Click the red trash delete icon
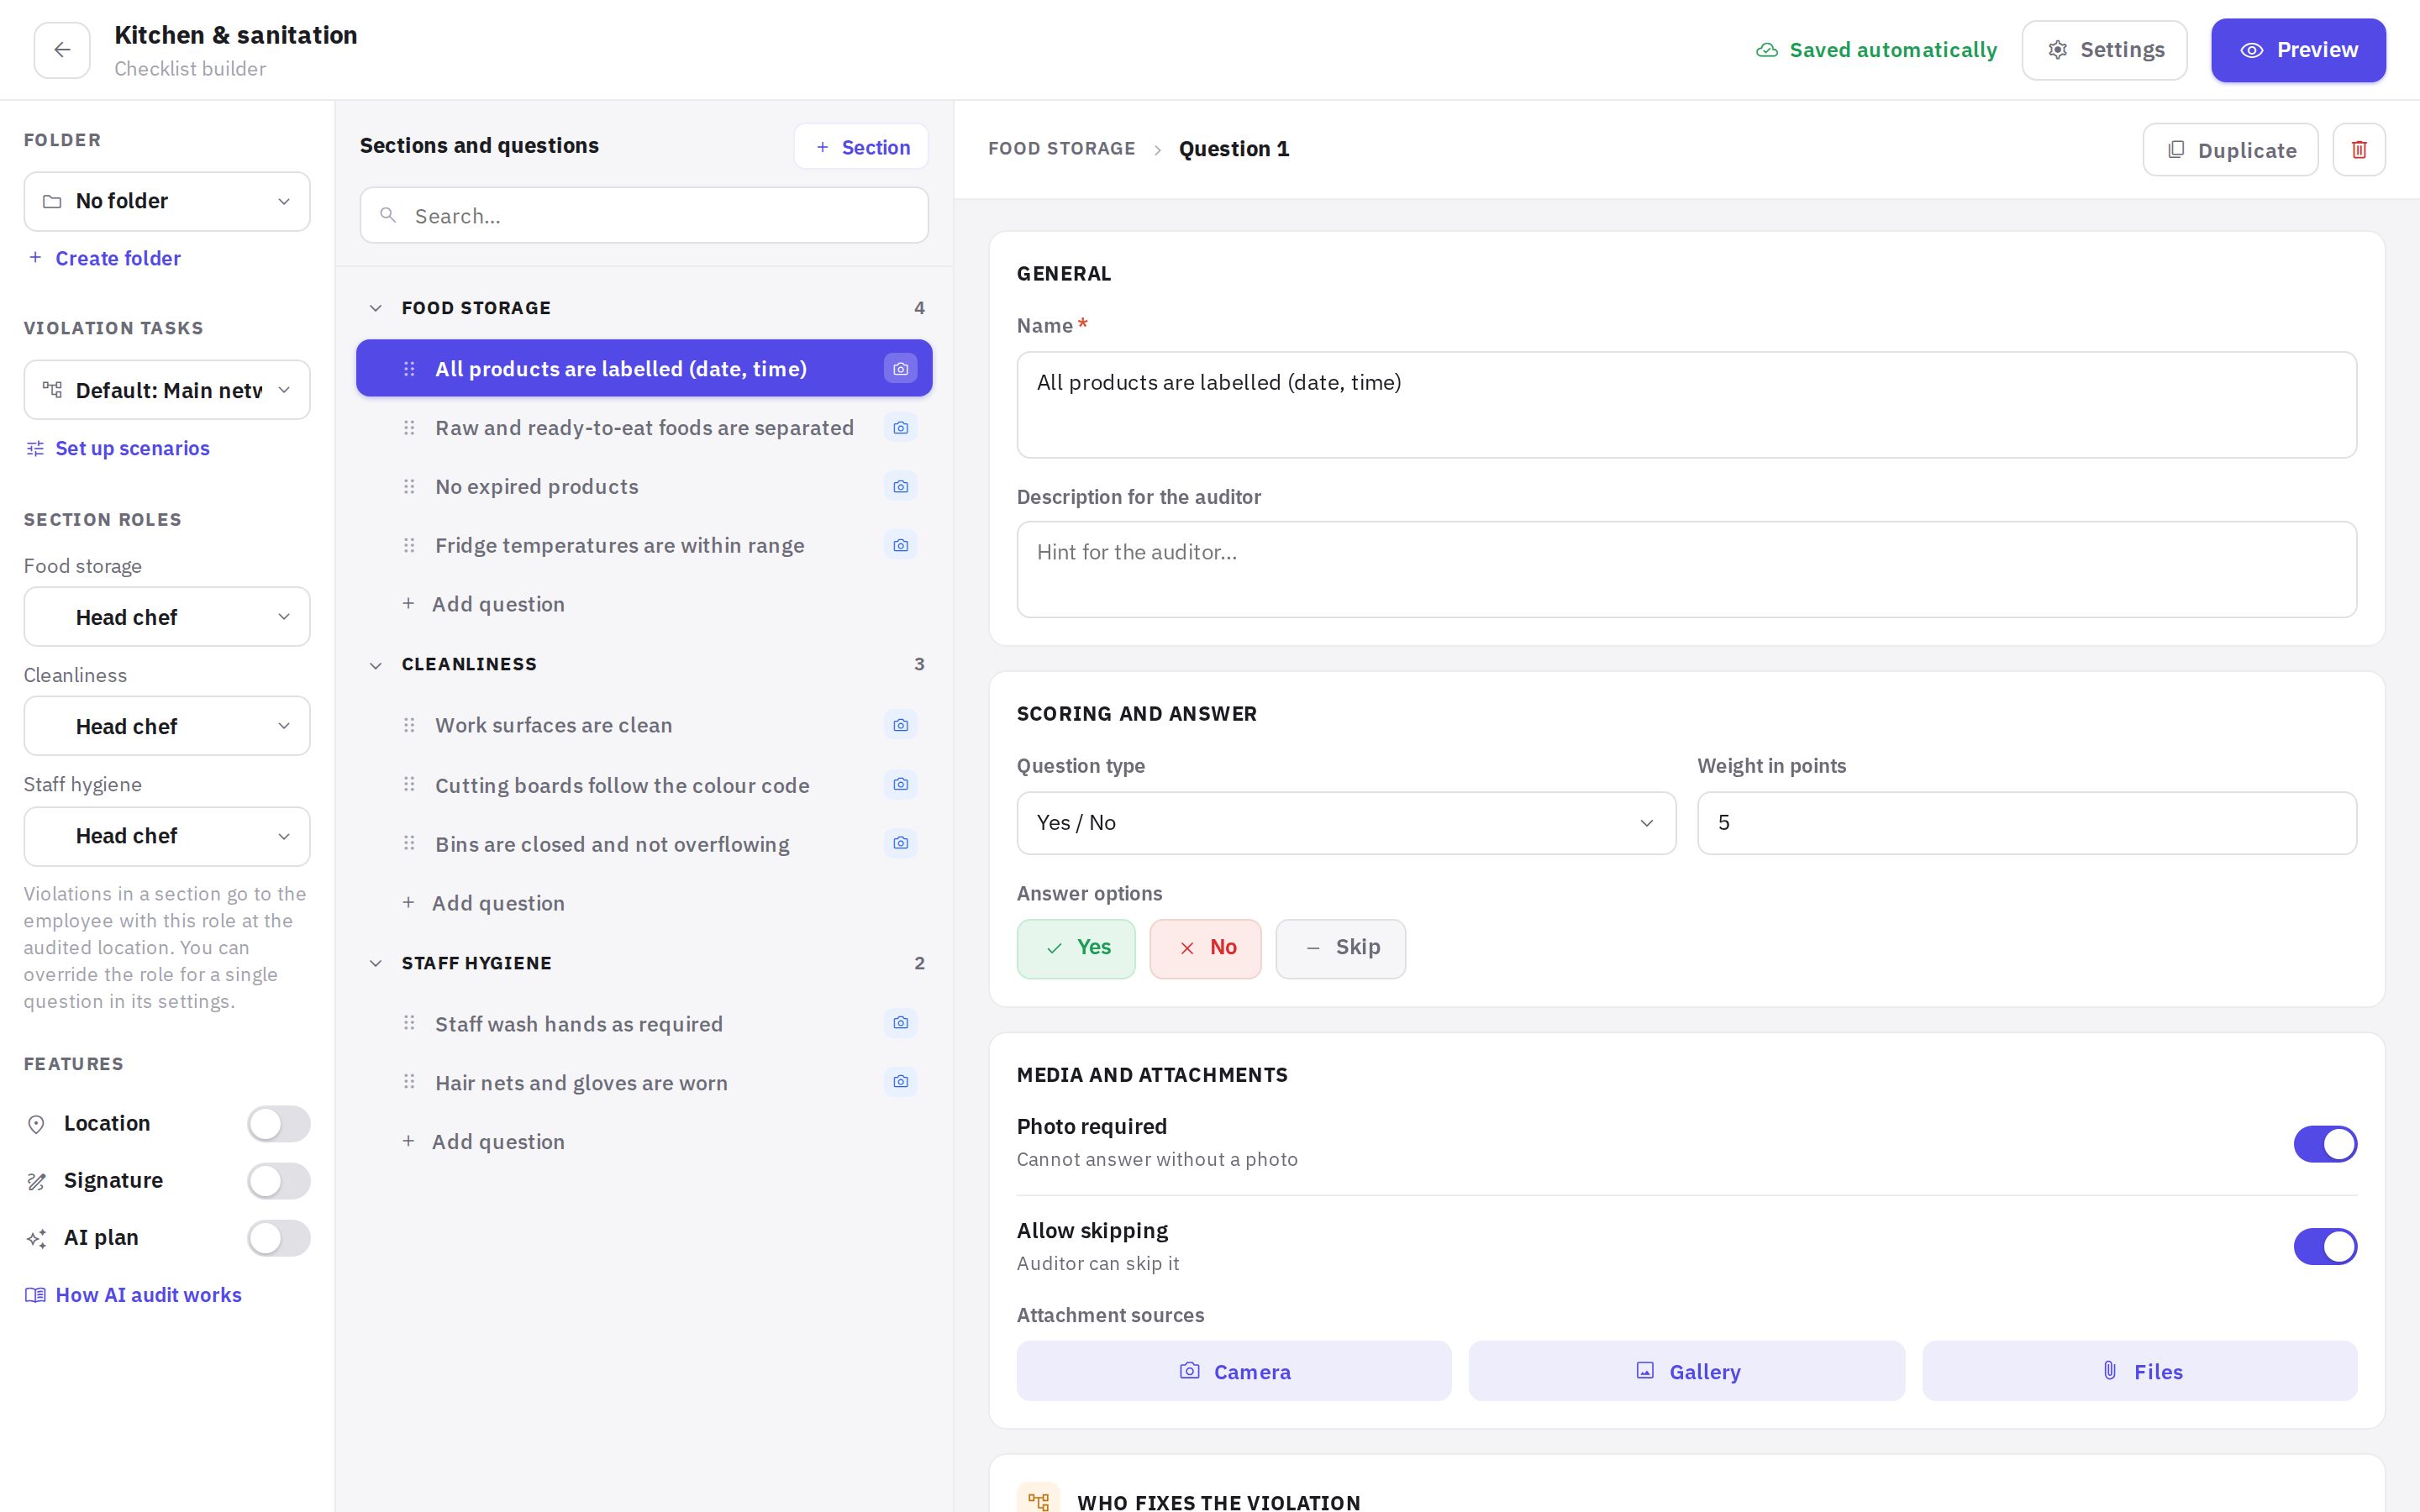2420x1512 pixels. pos(2359,150)
